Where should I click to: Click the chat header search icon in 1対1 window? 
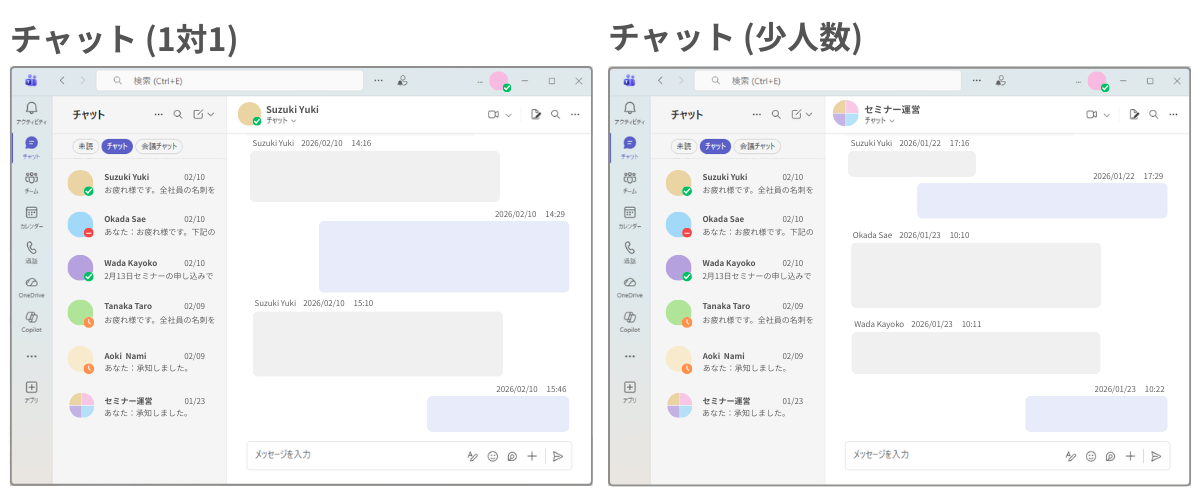(x=555, y=114)
